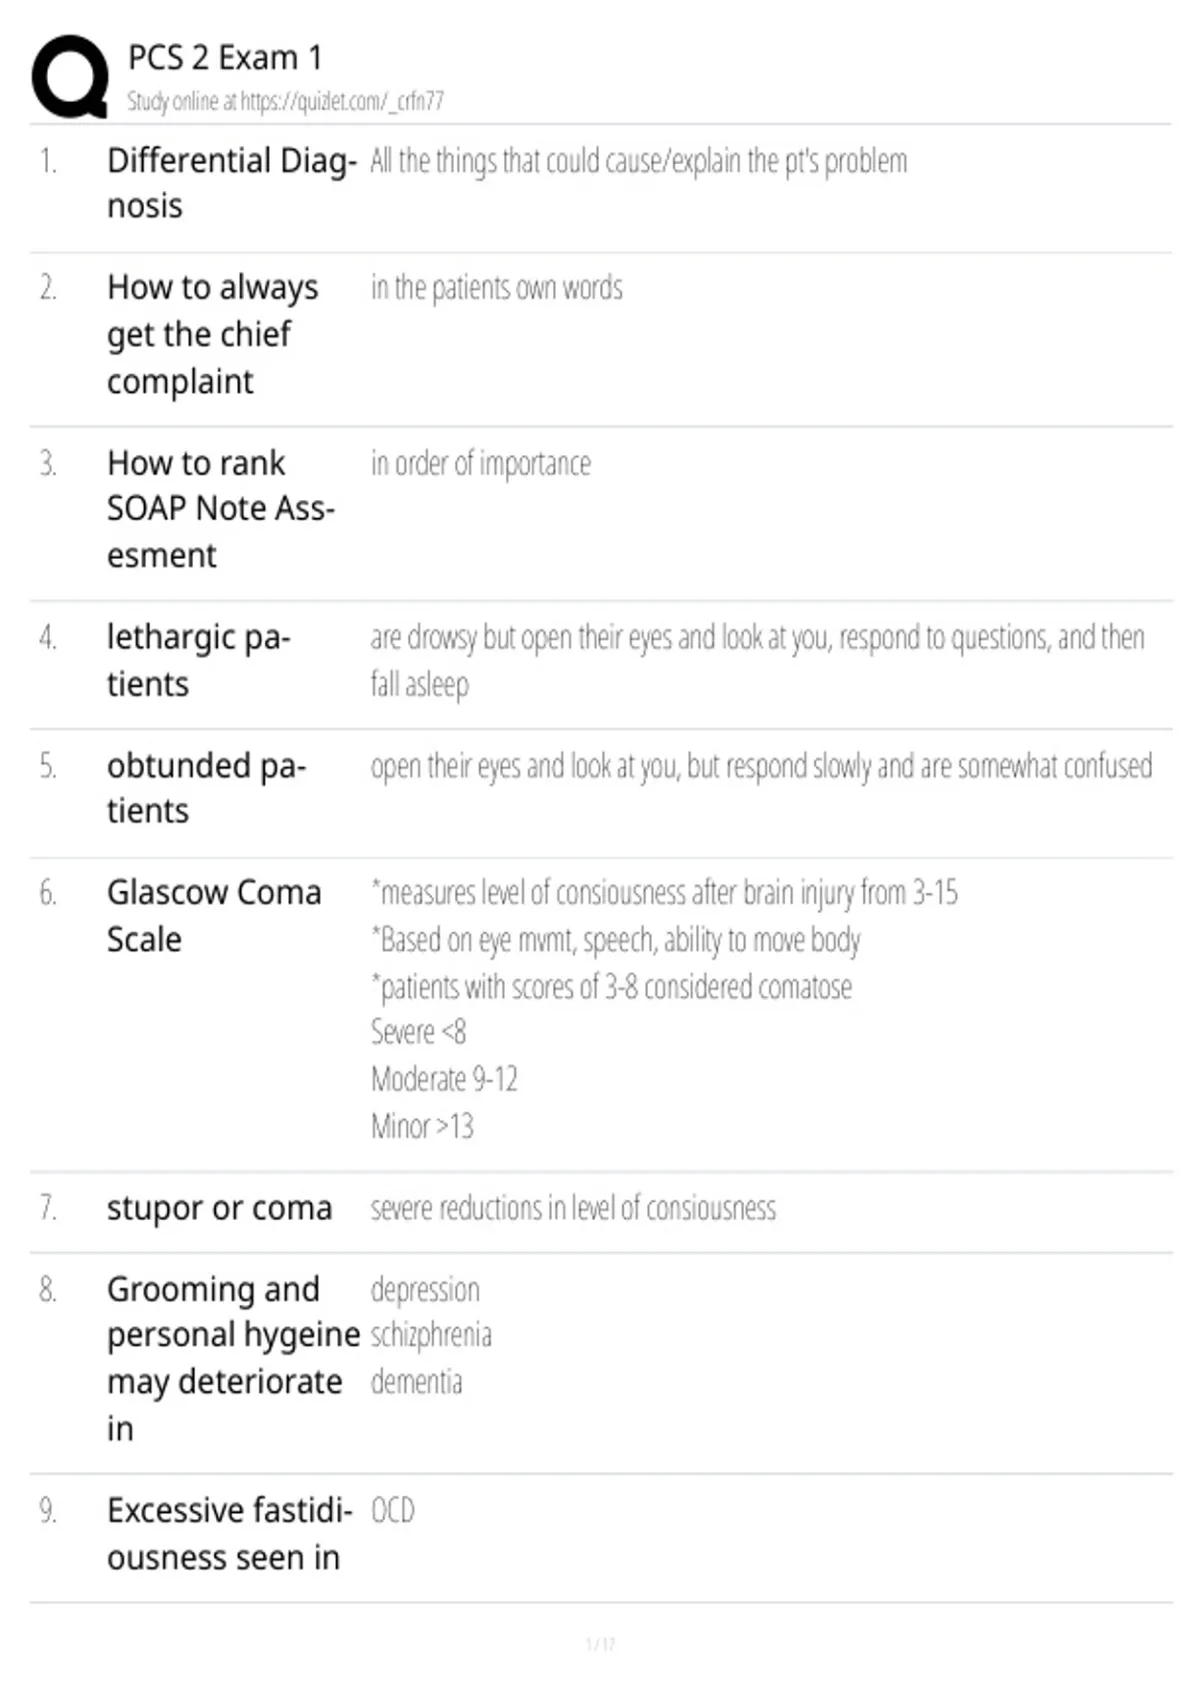The height and width of the screenshot is (1700, 1200).
Task: Click the Quizlet Q logo icon
Action: tap(70, 77)
